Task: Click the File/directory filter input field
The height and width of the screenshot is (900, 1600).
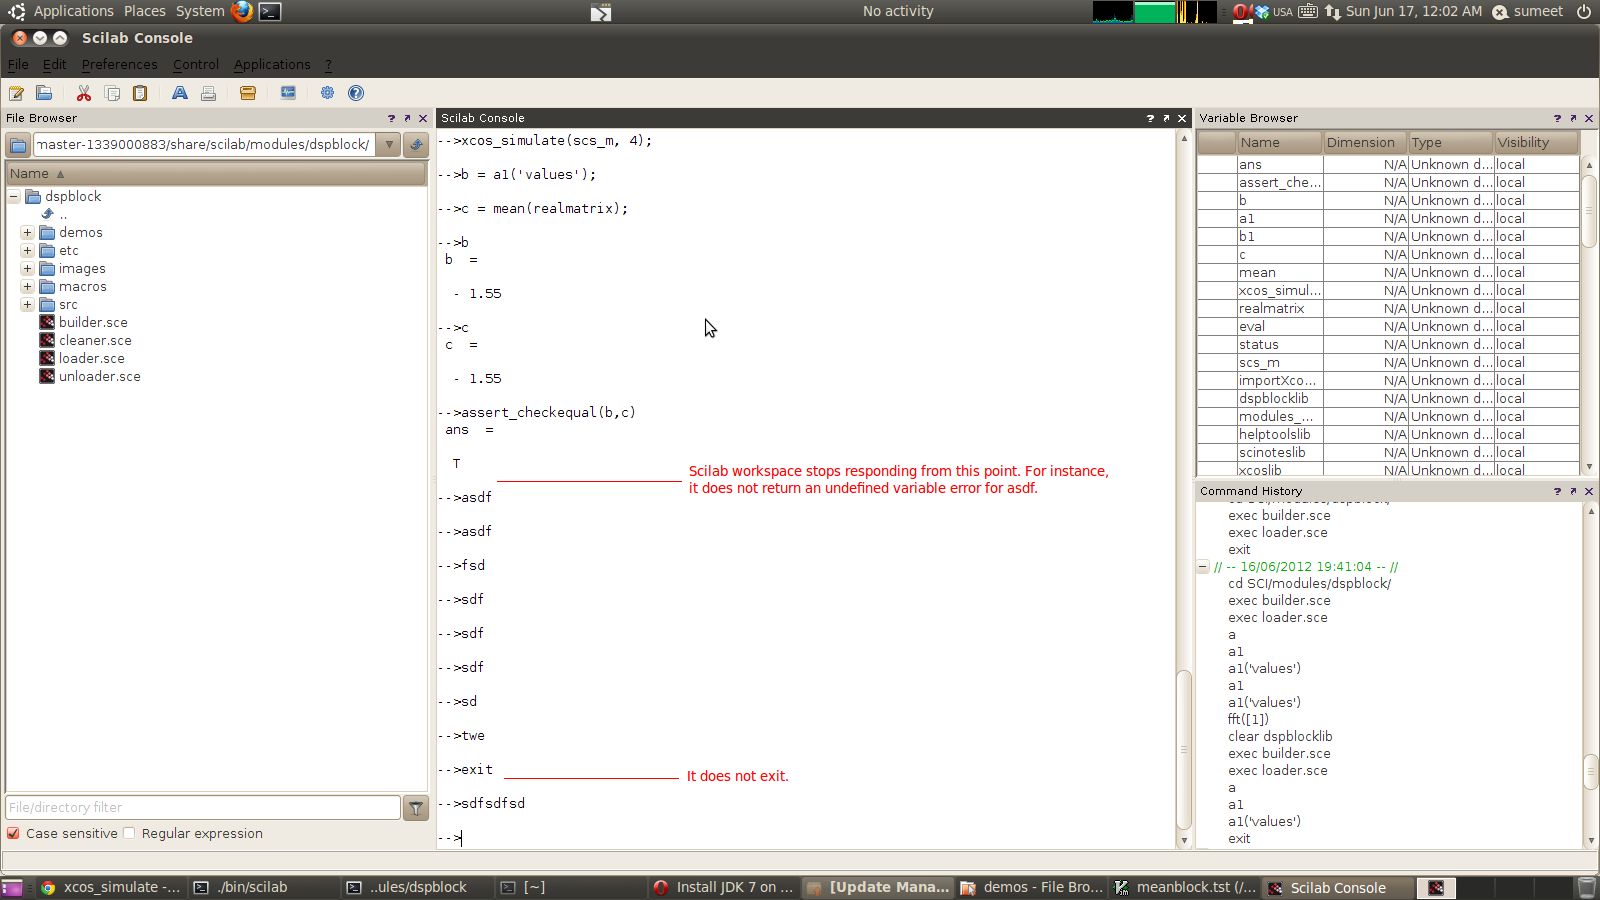Action: tap(203, 808)
